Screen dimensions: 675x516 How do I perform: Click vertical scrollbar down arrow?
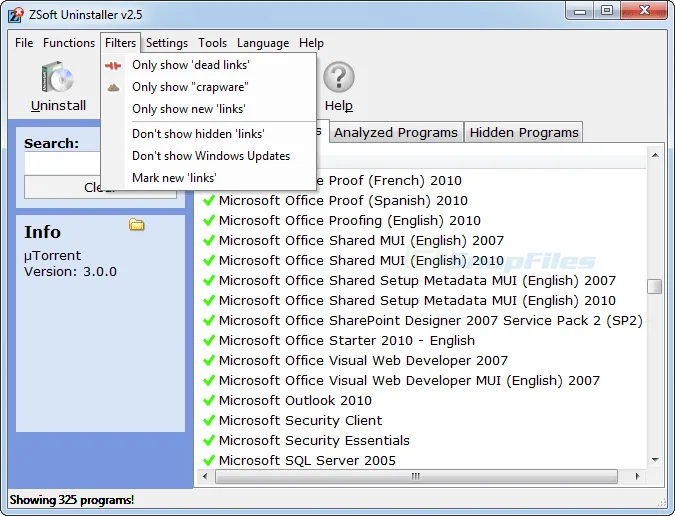coord(655,460)
